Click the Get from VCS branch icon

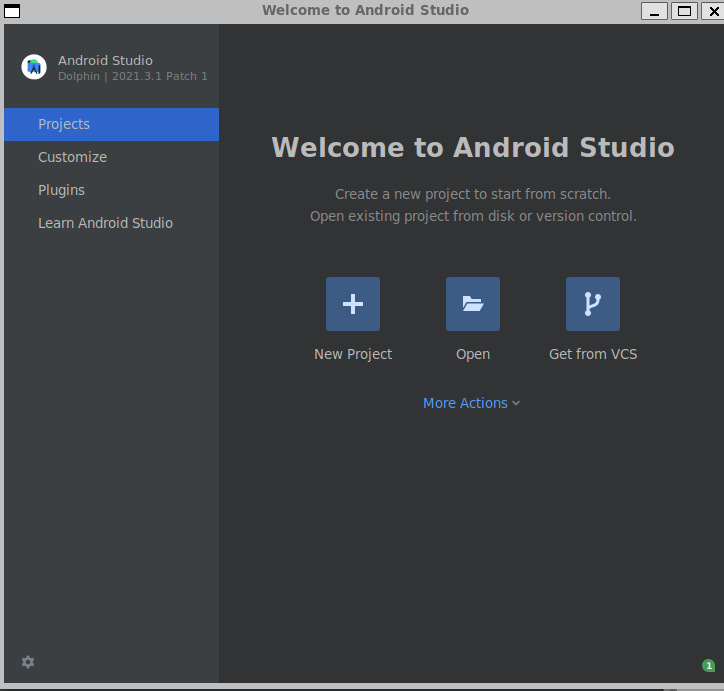click(x=593, y=304)
